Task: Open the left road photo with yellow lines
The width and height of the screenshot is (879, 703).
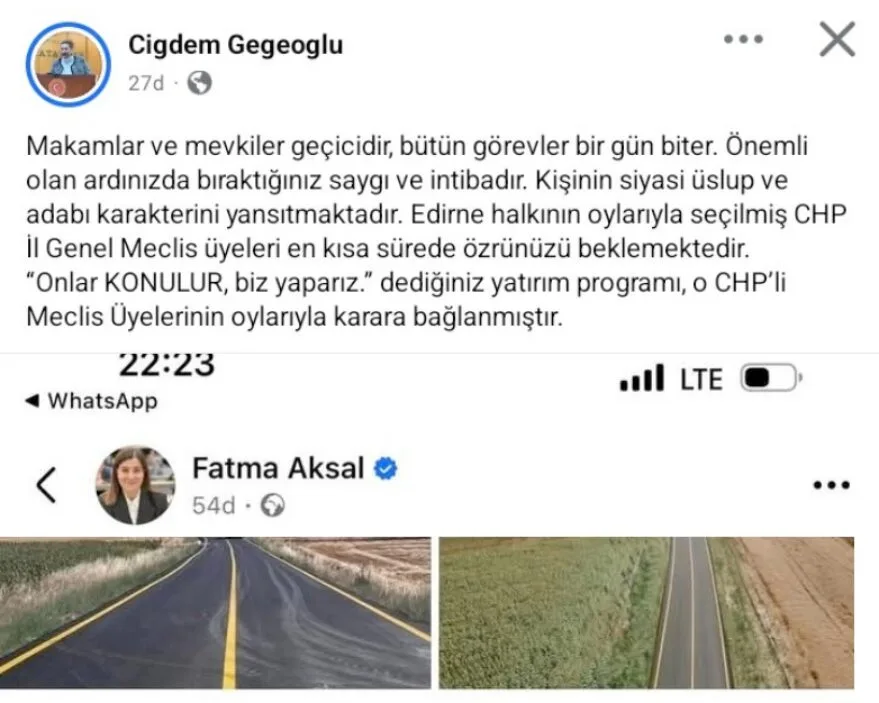Action: 216,613
